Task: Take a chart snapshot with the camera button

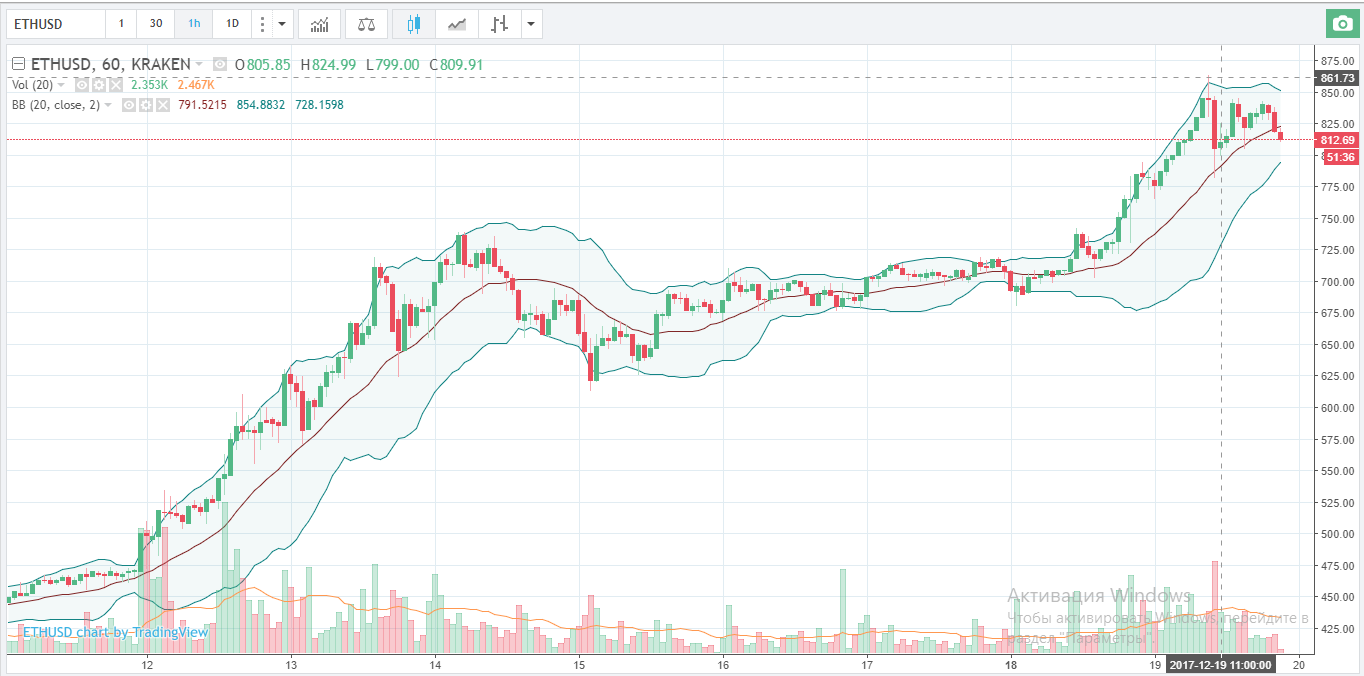Action: pos(1340,23)
